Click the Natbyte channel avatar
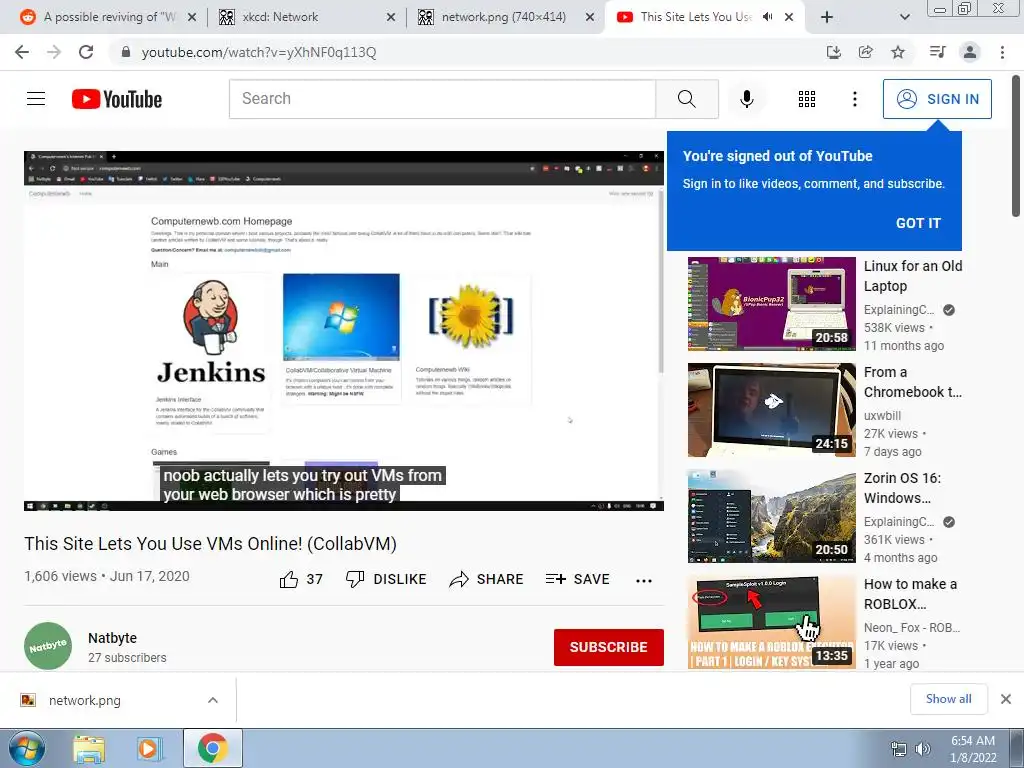The image size is (1024, 768). tap(48, 646)
